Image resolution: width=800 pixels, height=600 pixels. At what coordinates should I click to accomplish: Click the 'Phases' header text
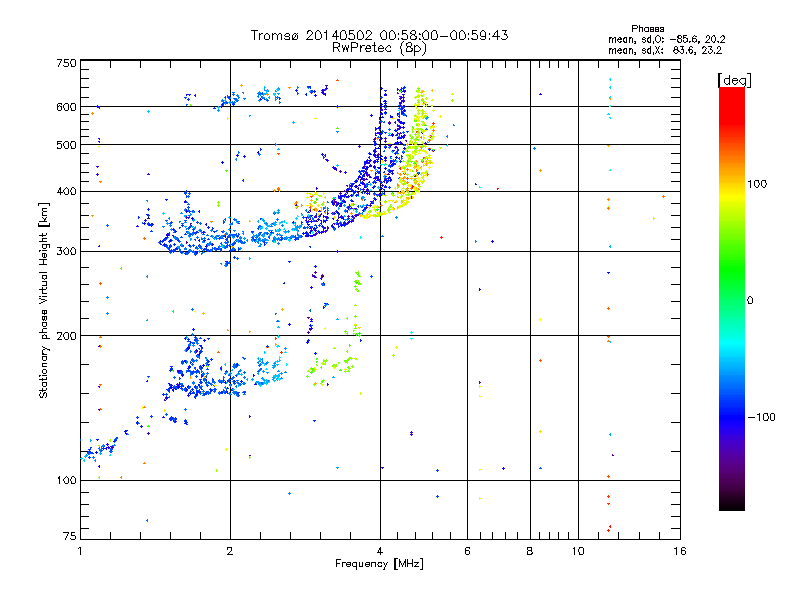tap(647, 29)
